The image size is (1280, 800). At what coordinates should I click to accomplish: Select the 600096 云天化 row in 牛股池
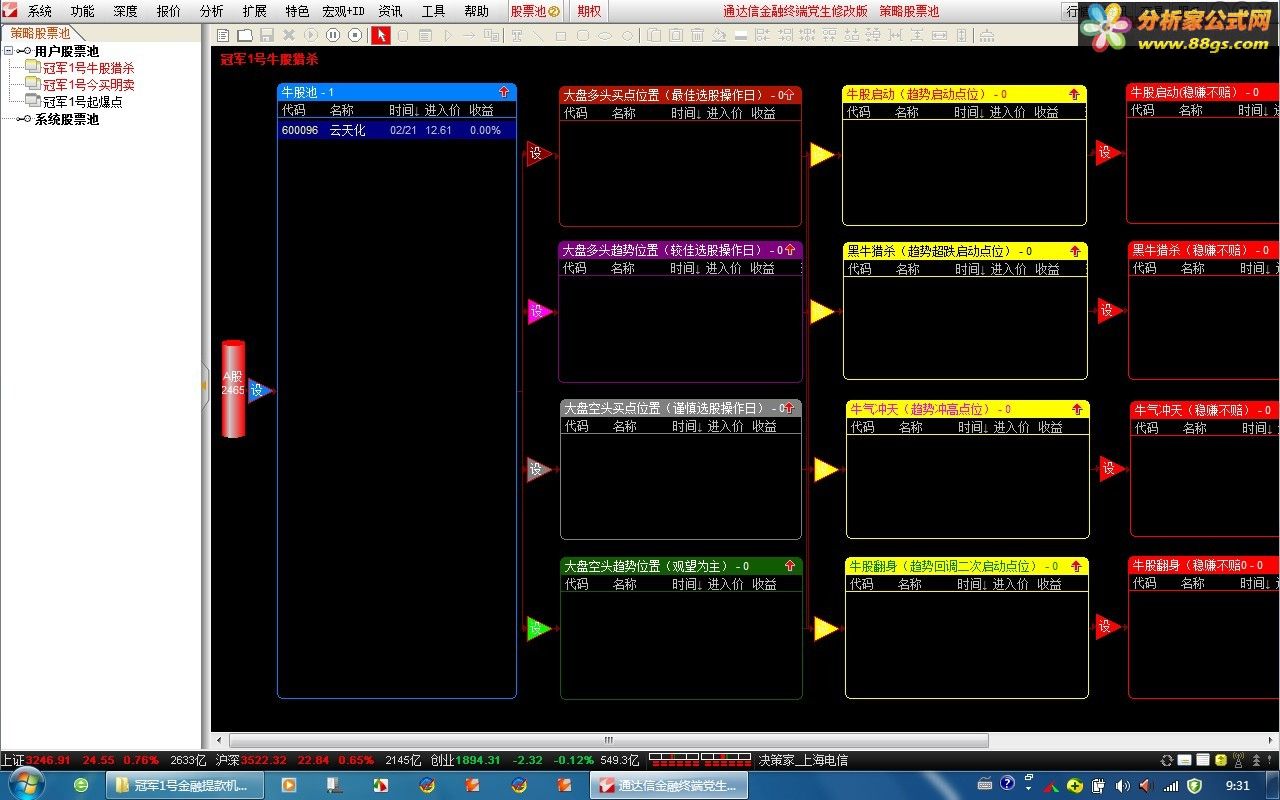coord(397,130)
